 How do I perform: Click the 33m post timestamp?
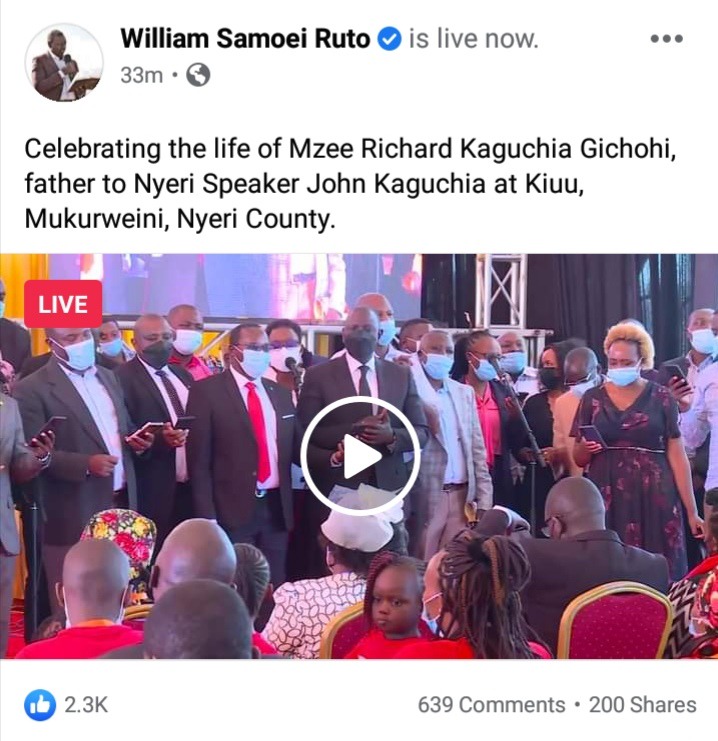[x=141, y=75]
